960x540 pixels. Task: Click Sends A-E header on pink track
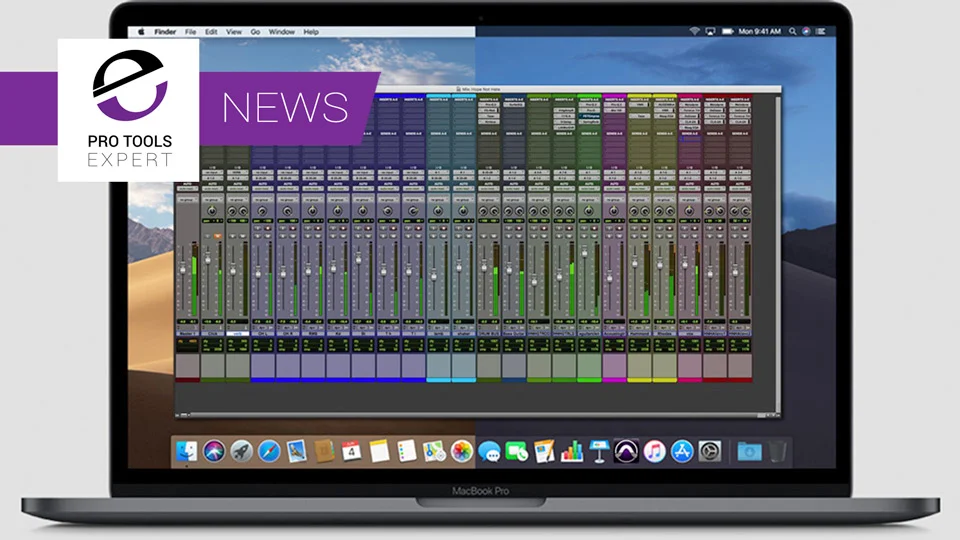pos(689,133)
